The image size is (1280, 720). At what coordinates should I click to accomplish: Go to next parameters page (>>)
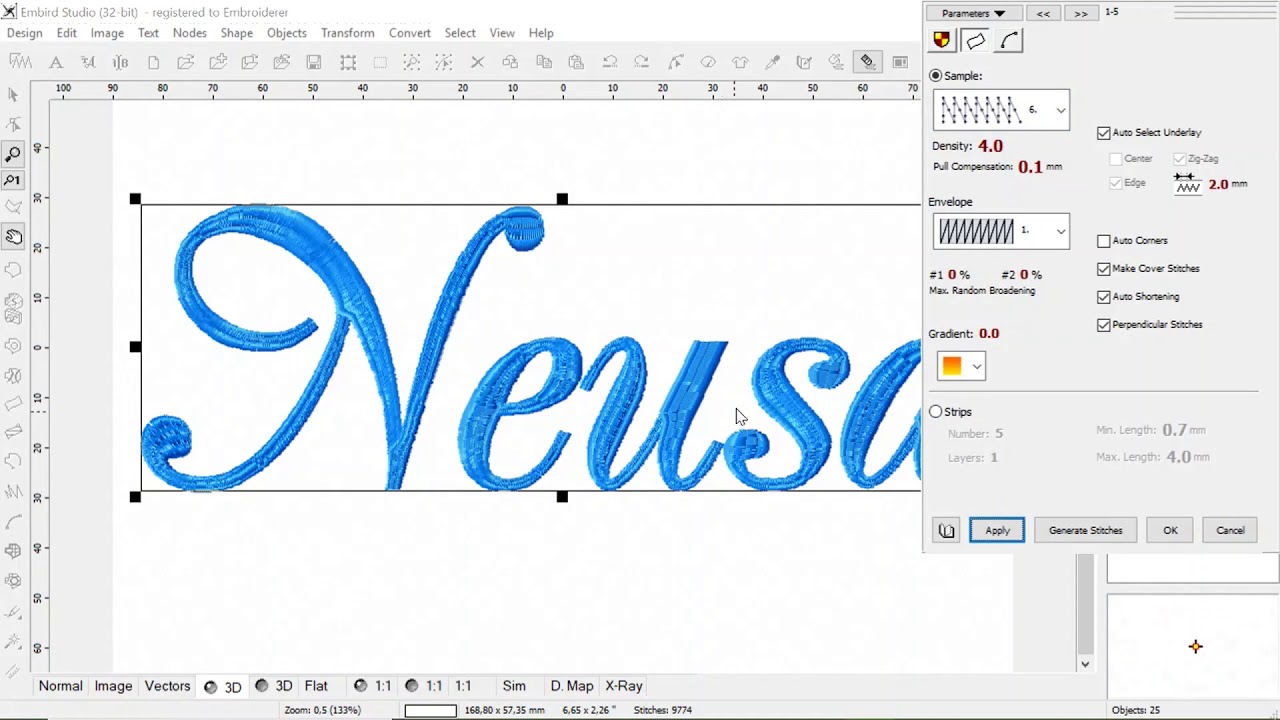(x=1081, y=13)
